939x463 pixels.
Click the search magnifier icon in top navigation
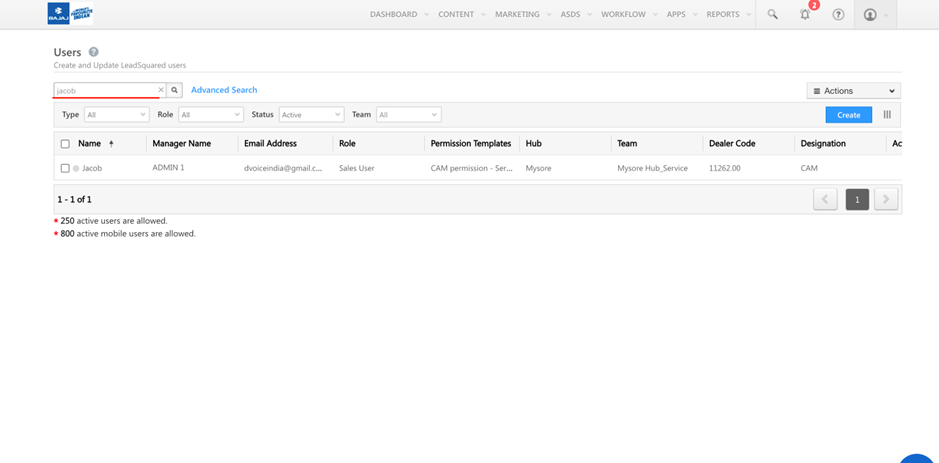[x=772, y=15]
